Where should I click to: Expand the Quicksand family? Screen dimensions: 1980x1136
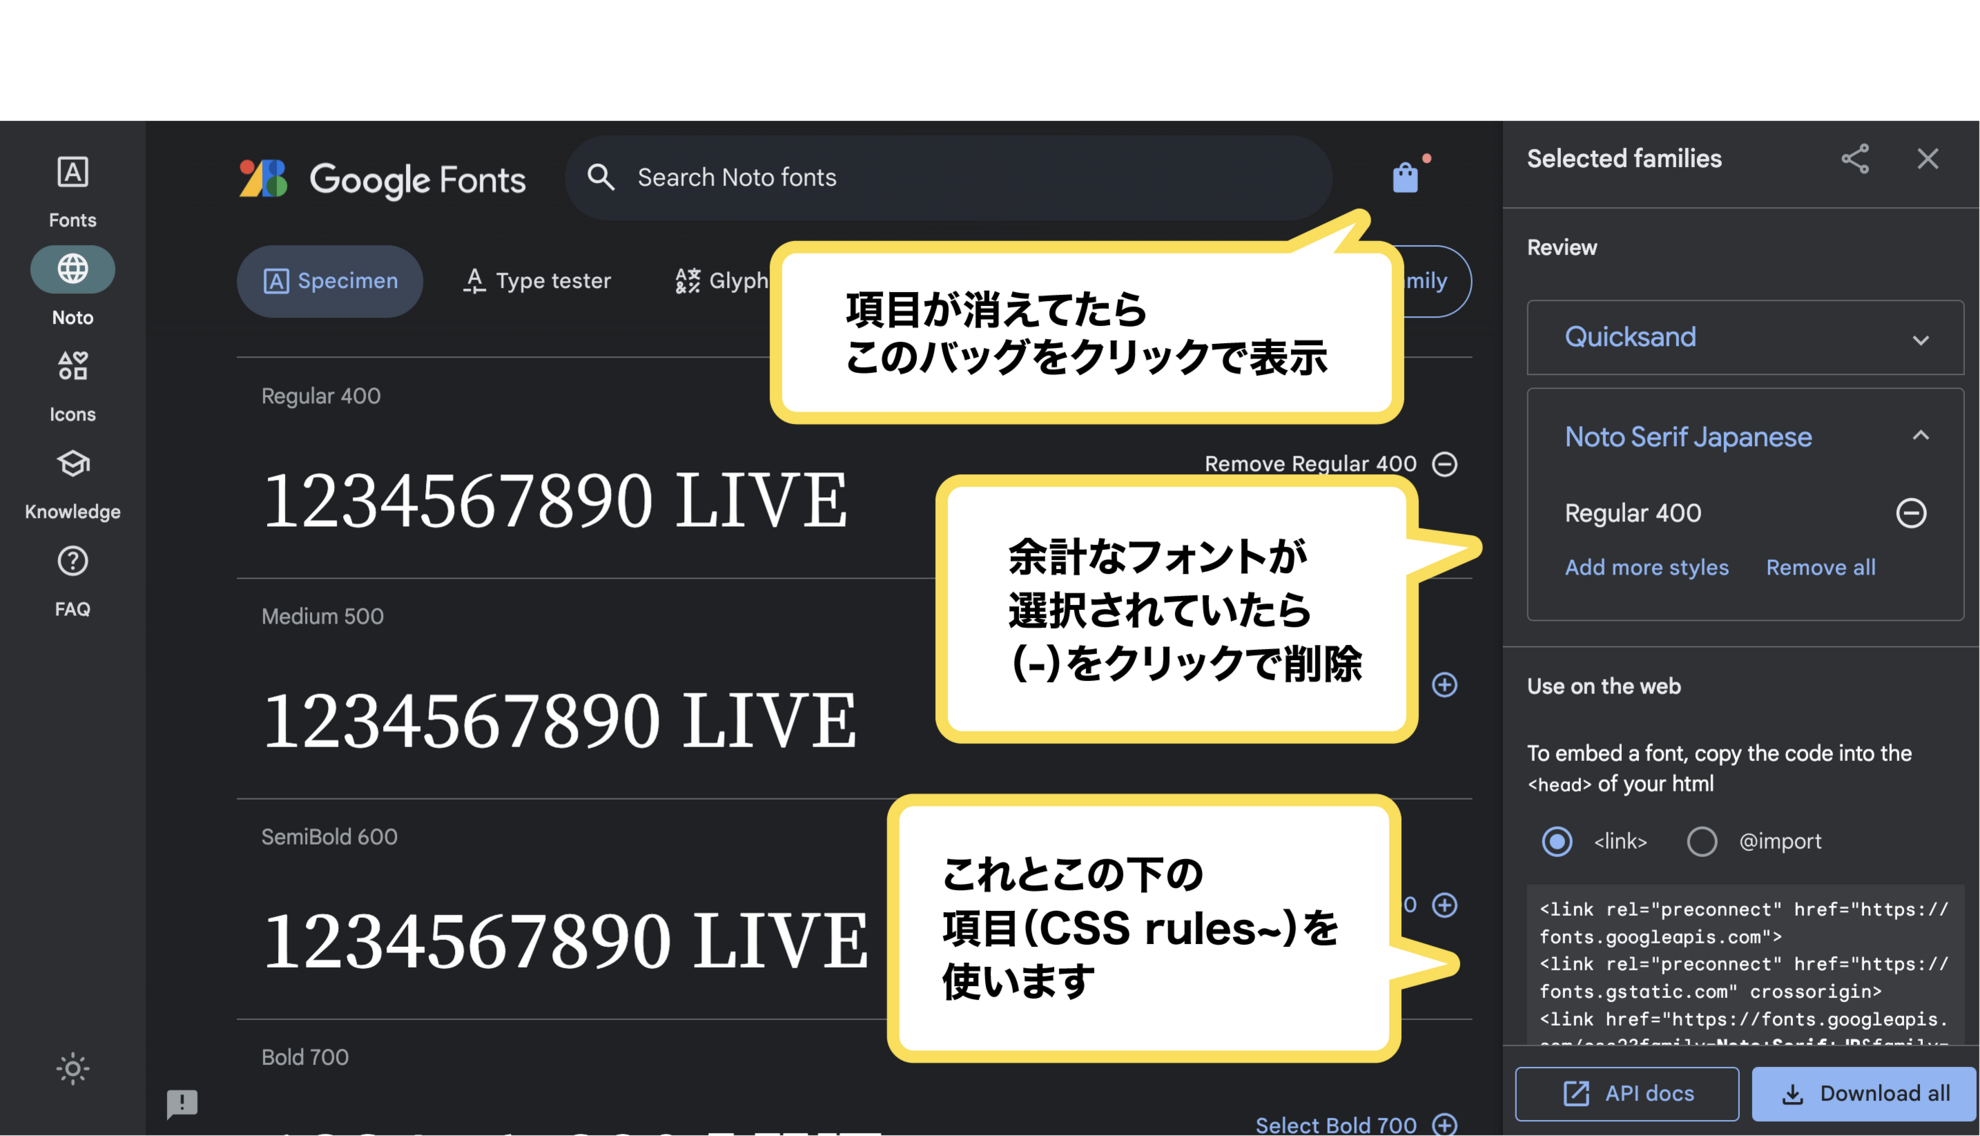pos(1920,339)
